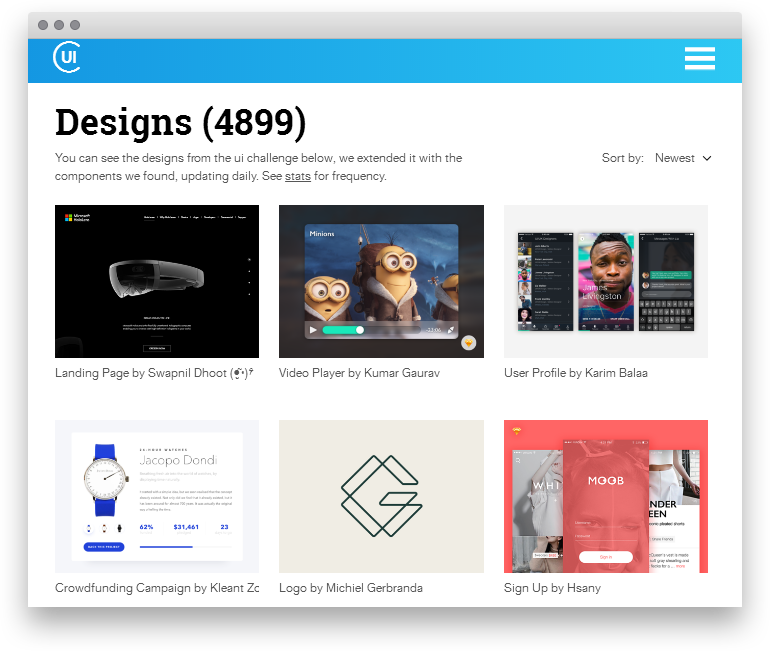This screenshot has height=651, width=770.
Task: Click Landing Page by Swapnil Dhoot caption
Action: pyautogui.click(x=154, y=373)
